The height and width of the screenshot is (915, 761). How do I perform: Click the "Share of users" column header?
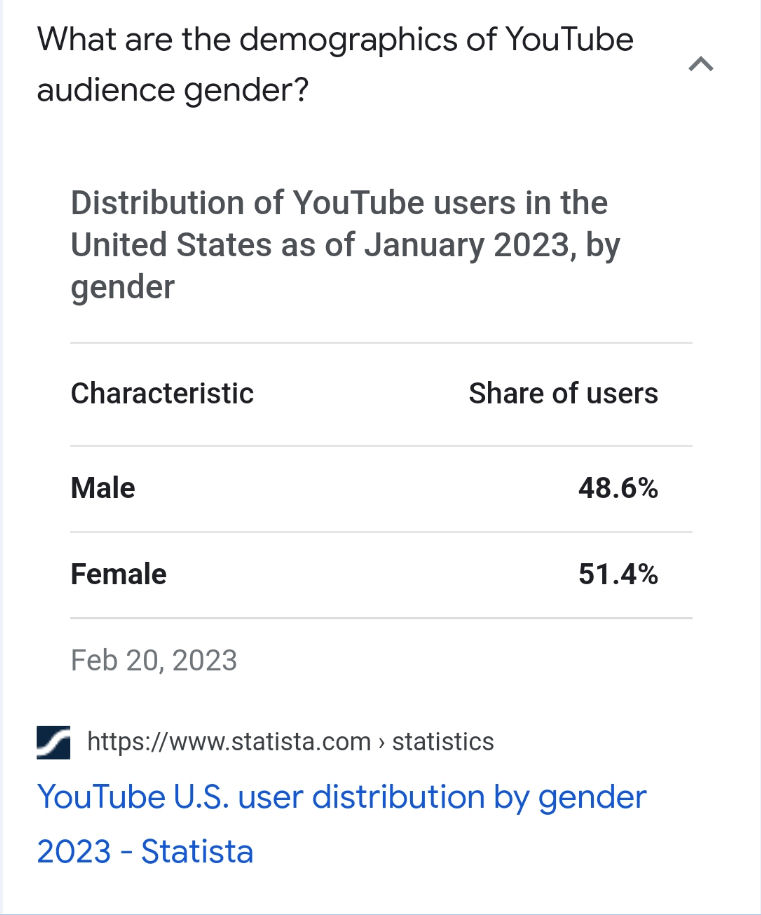tap(563, 393)
